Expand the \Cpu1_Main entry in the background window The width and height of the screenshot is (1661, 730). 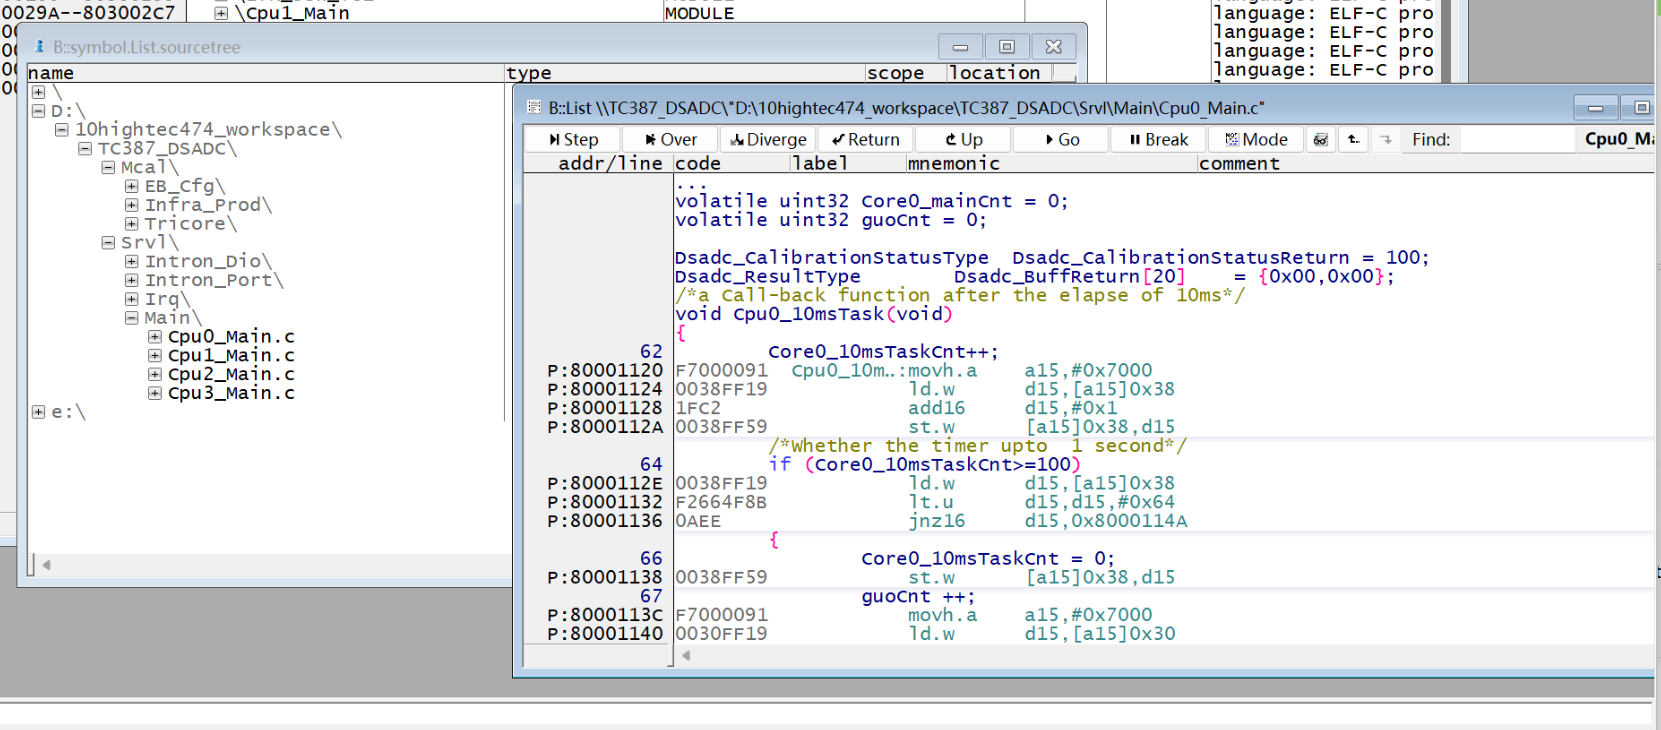pyautogui.click(x=221, y=13)
